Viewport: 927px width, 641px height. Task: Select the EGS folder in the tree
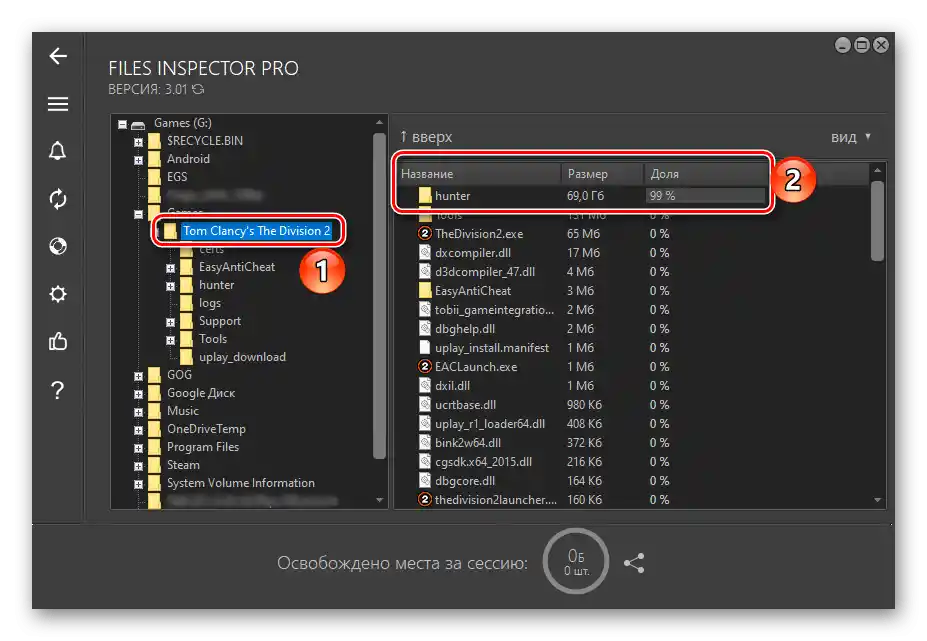tap(177, 176)
